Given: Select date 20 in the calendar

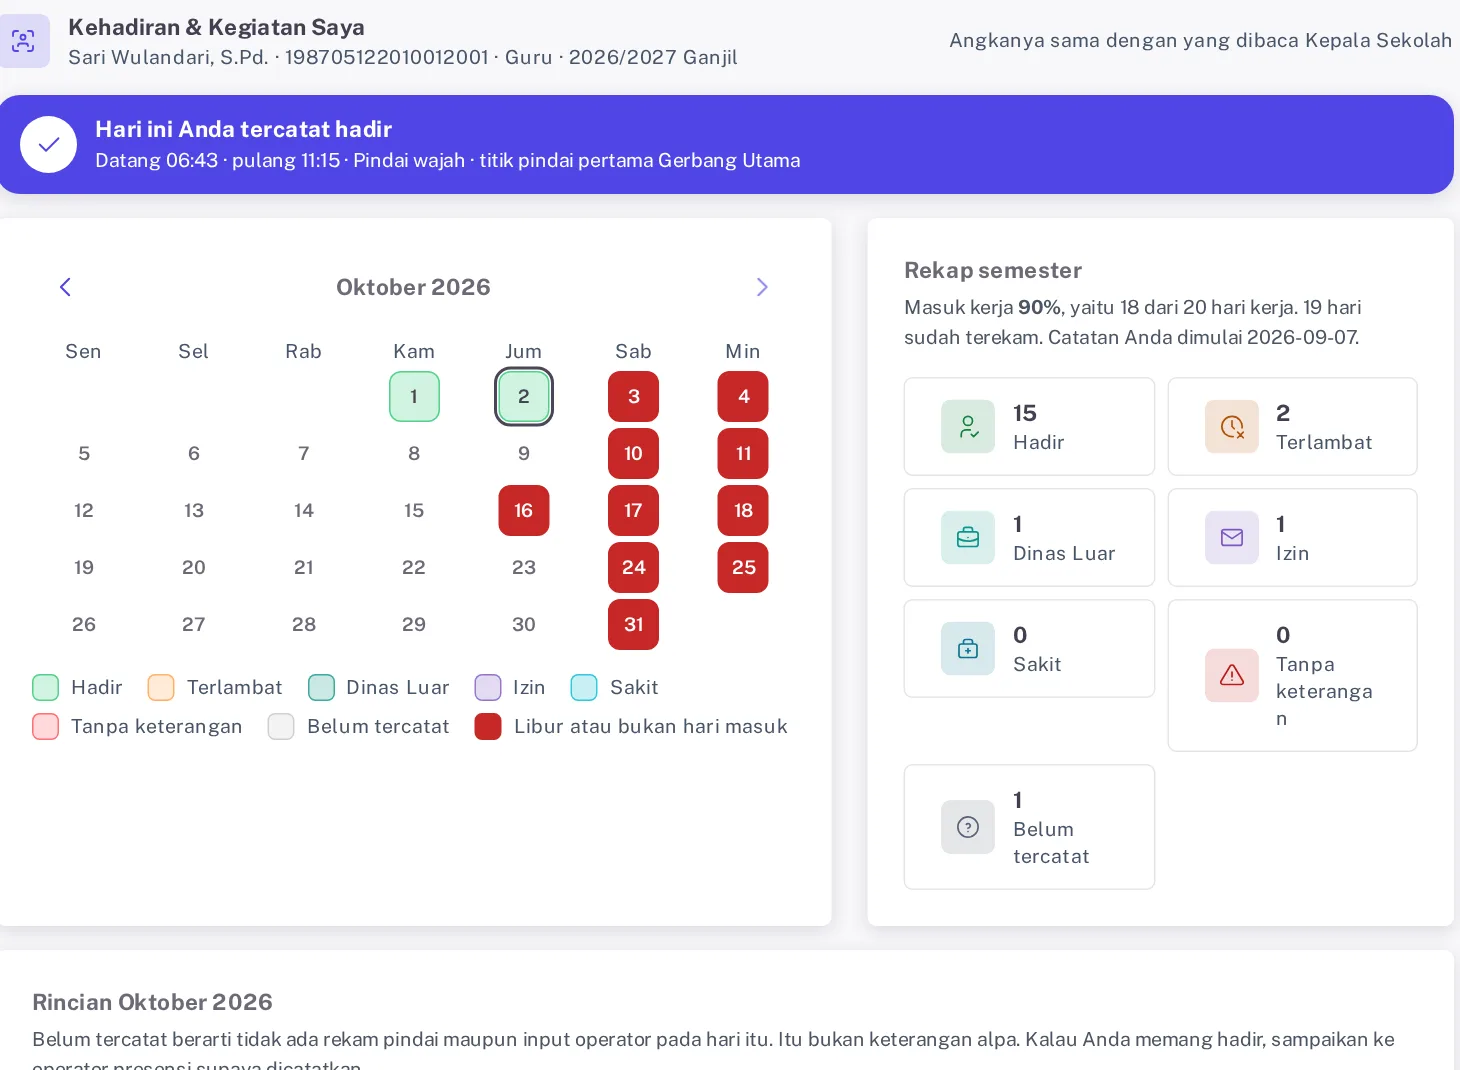Looking at the screenshot, I should pyautogui.click(x=194, y=567).
